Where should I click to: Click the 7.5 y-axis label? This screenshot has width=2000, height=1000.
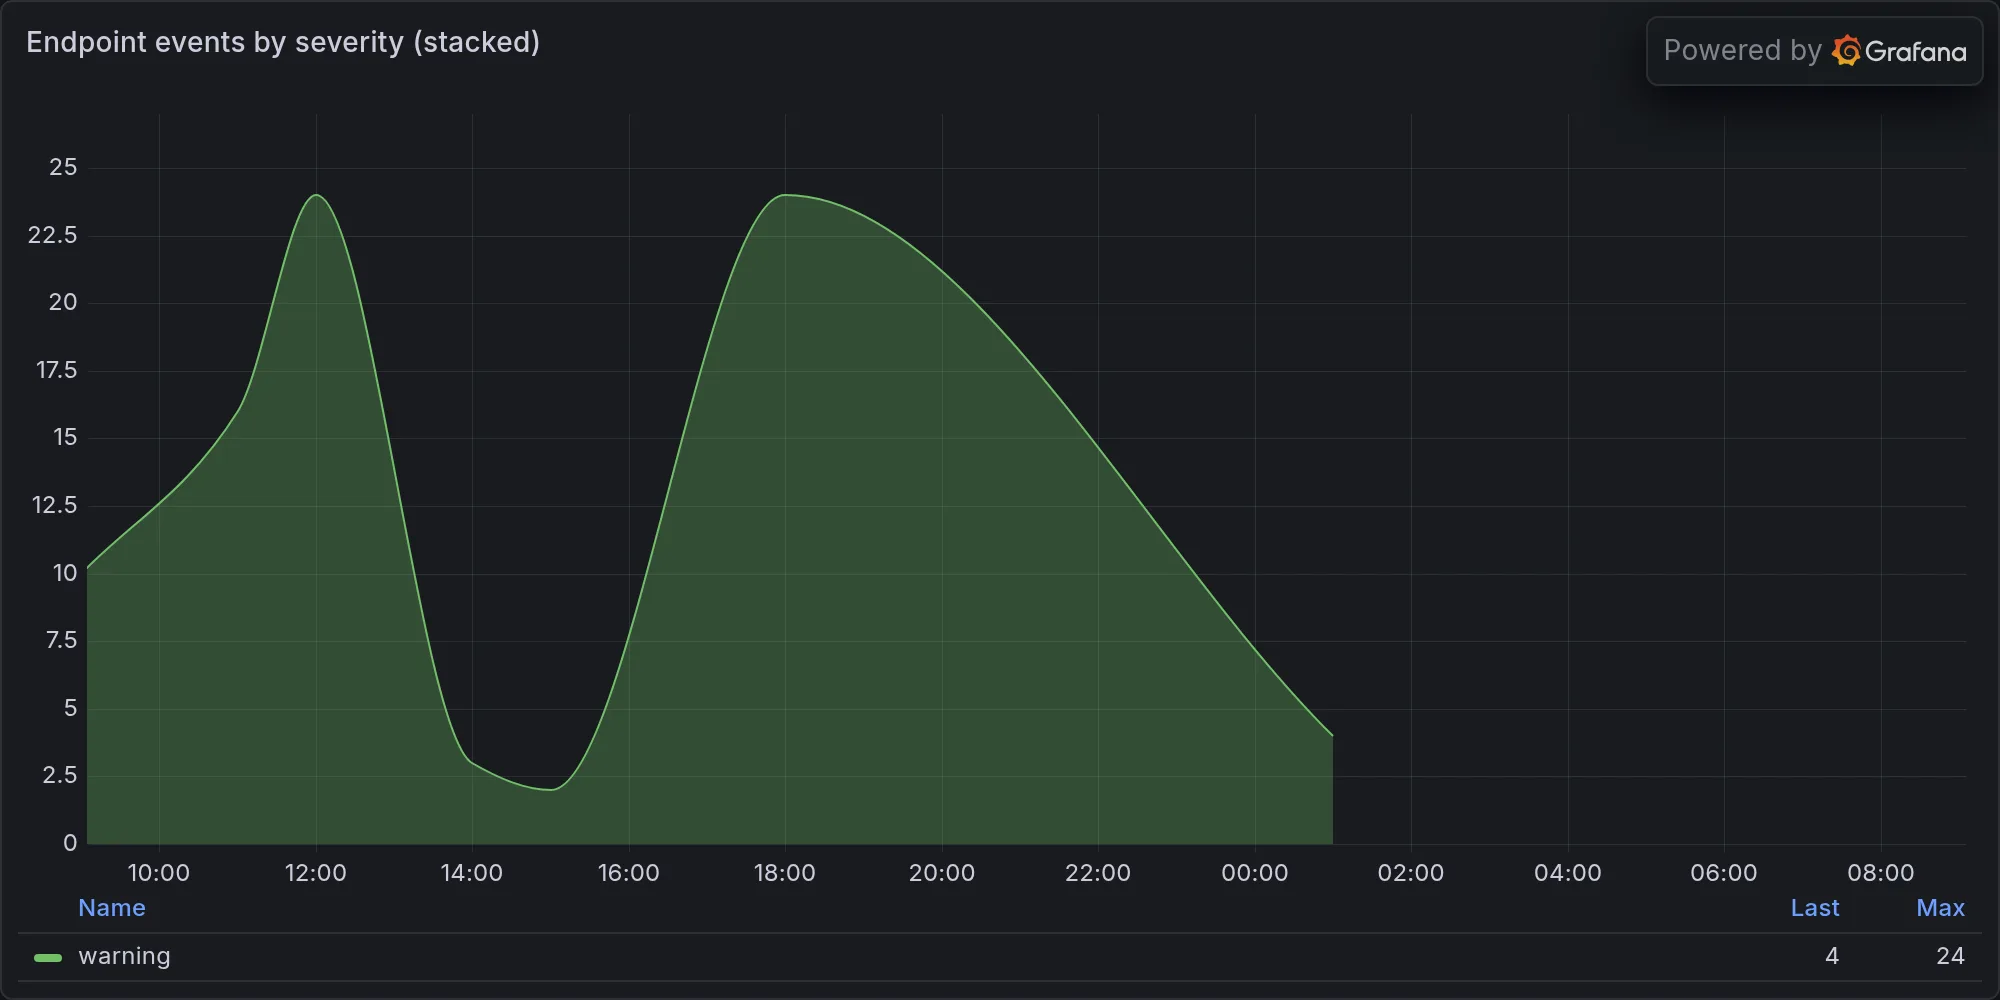click(x=61, y=640)
